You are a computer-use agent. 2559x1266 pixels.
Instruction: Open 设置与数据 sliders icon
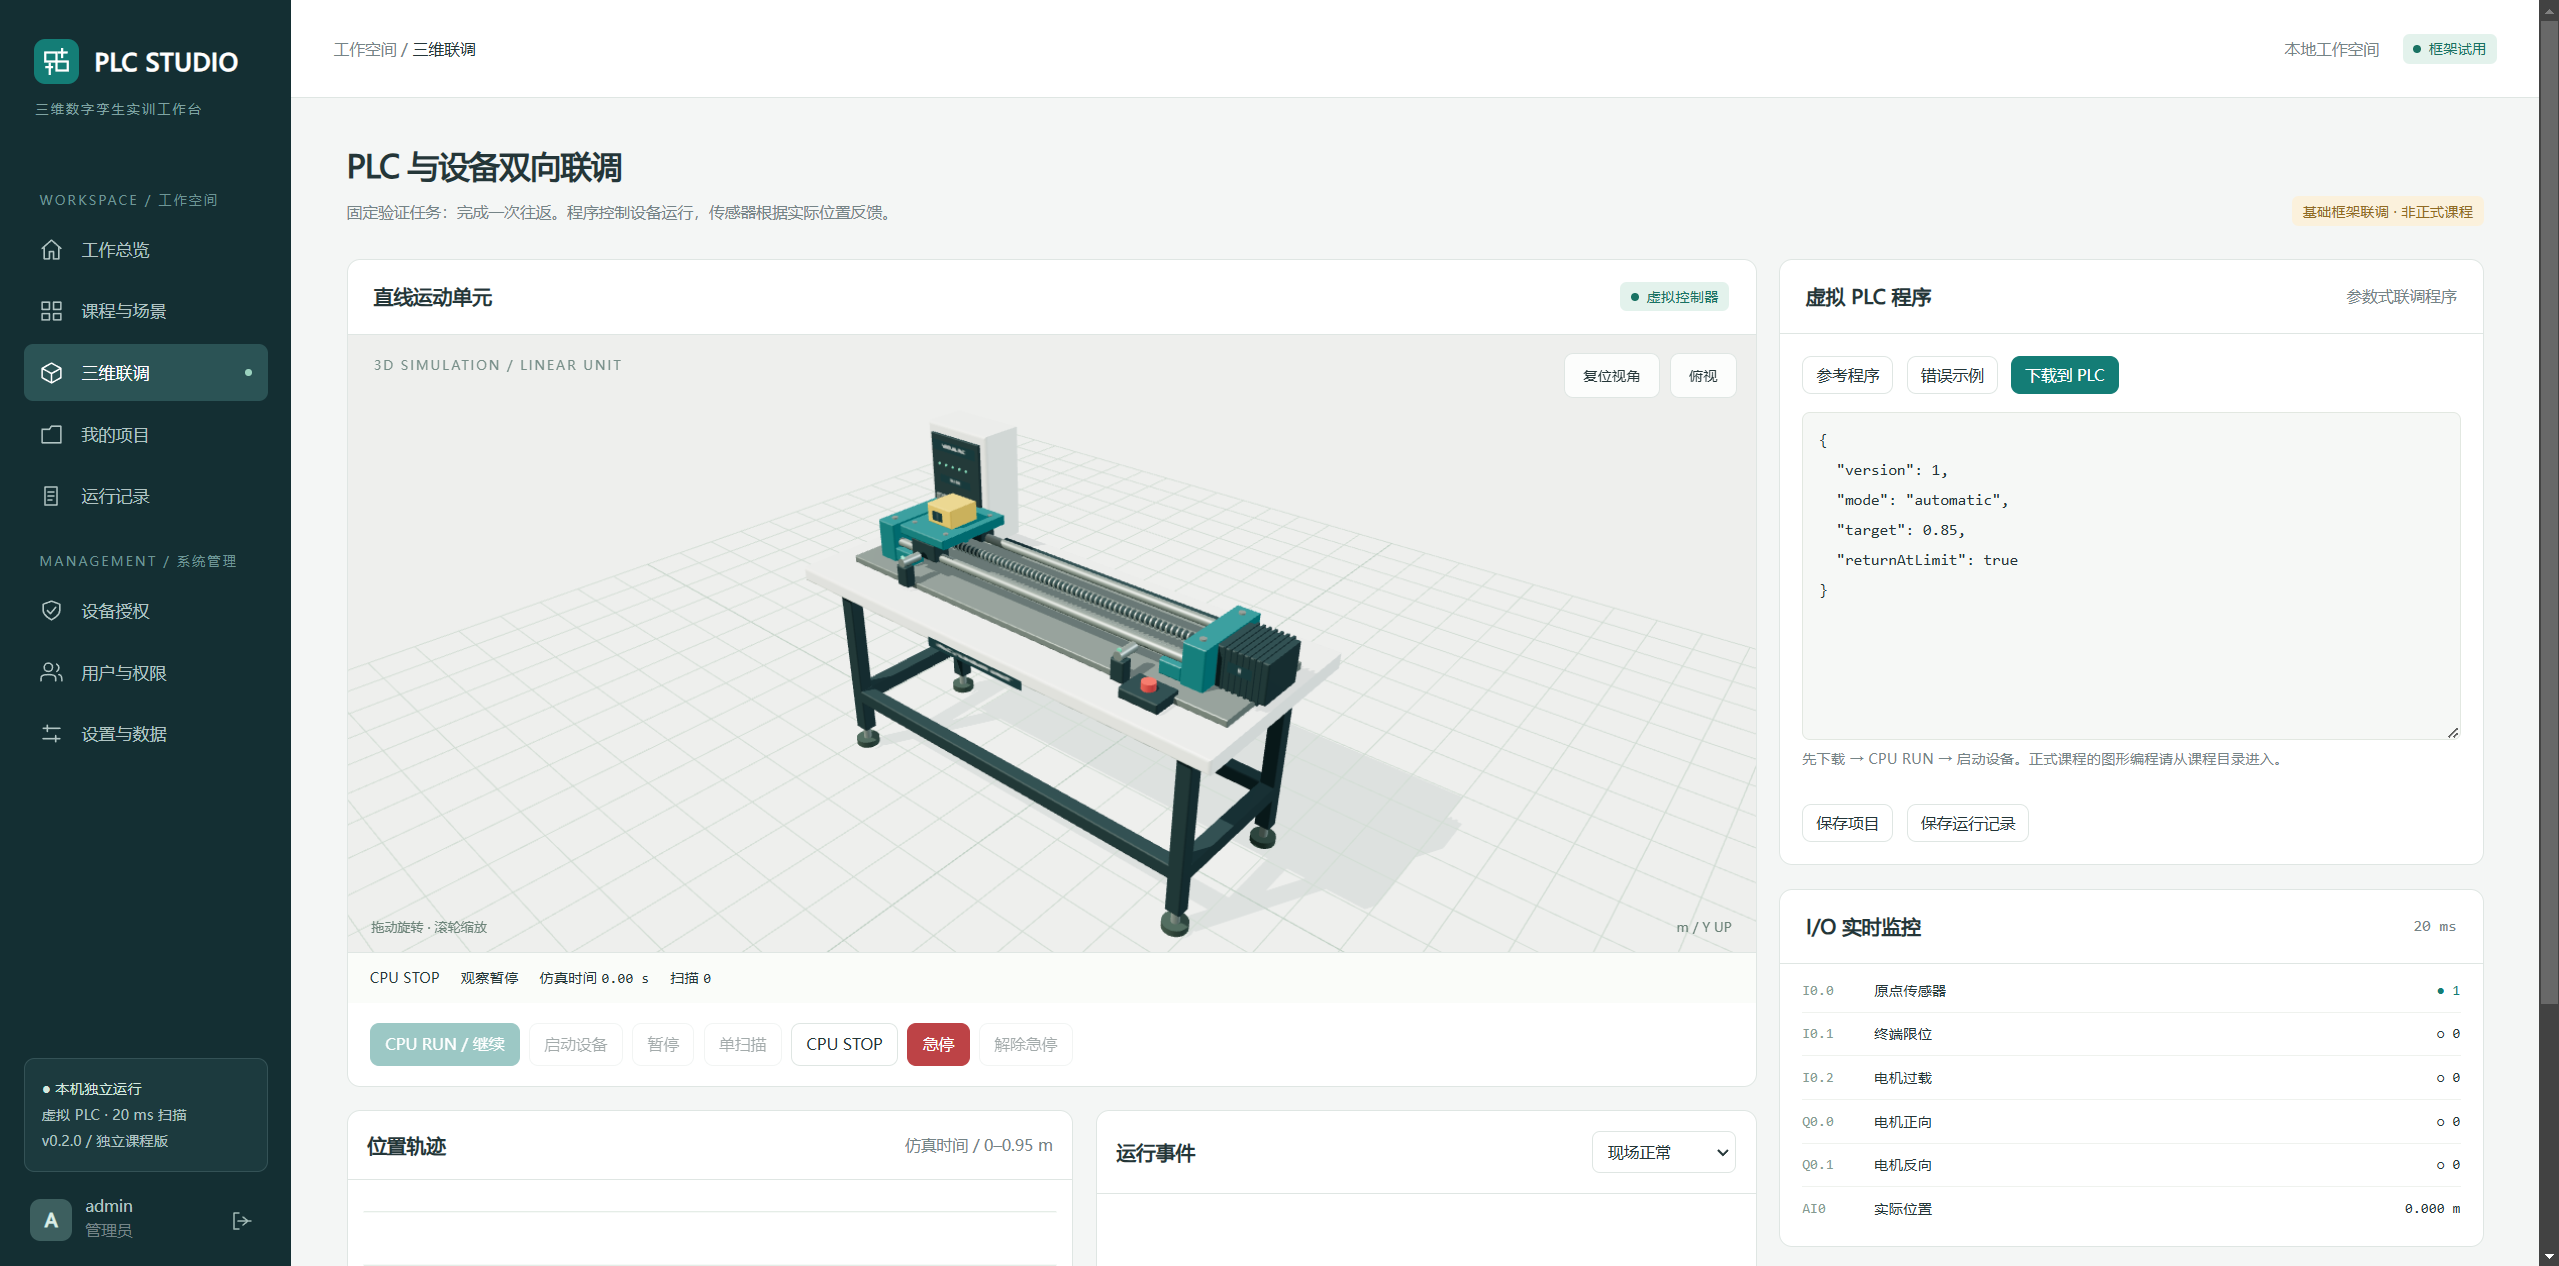(52, 734)
